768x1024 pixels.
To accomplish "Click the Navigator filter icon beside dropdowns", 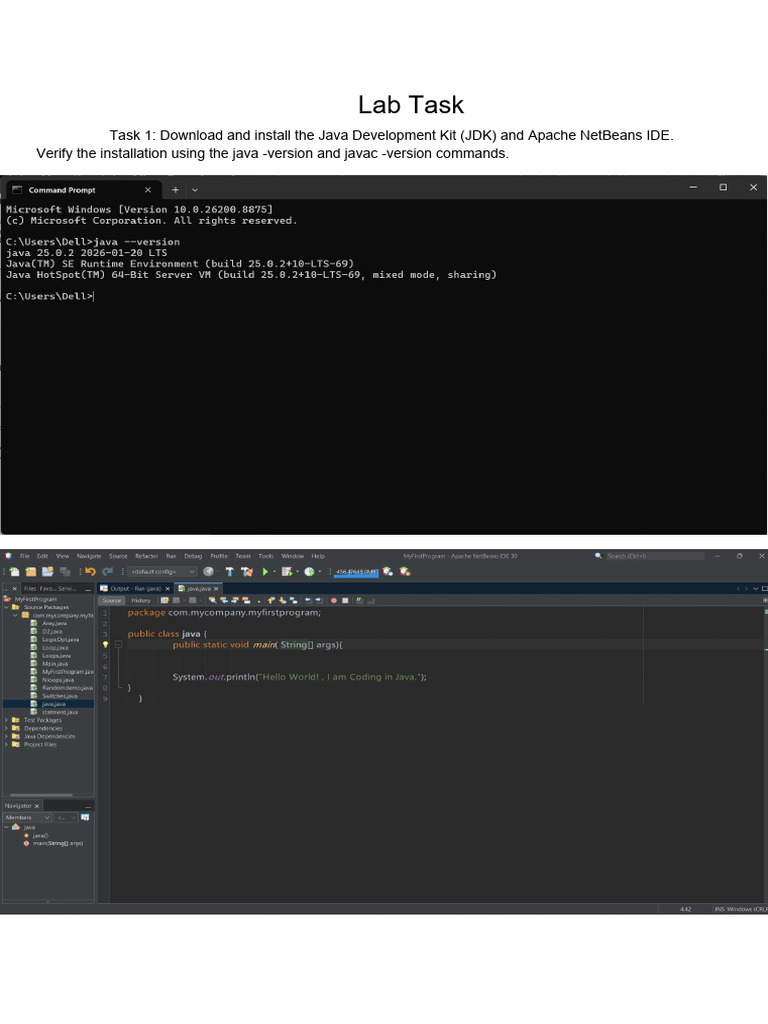I will 85,817.
